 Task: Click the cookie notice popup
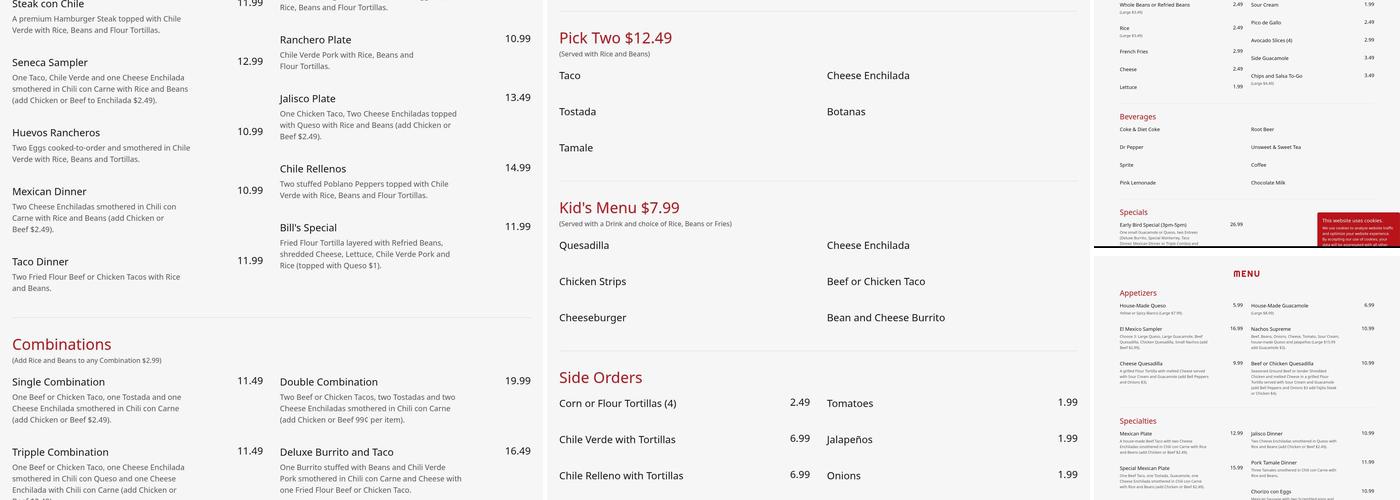click(1357, 229)
